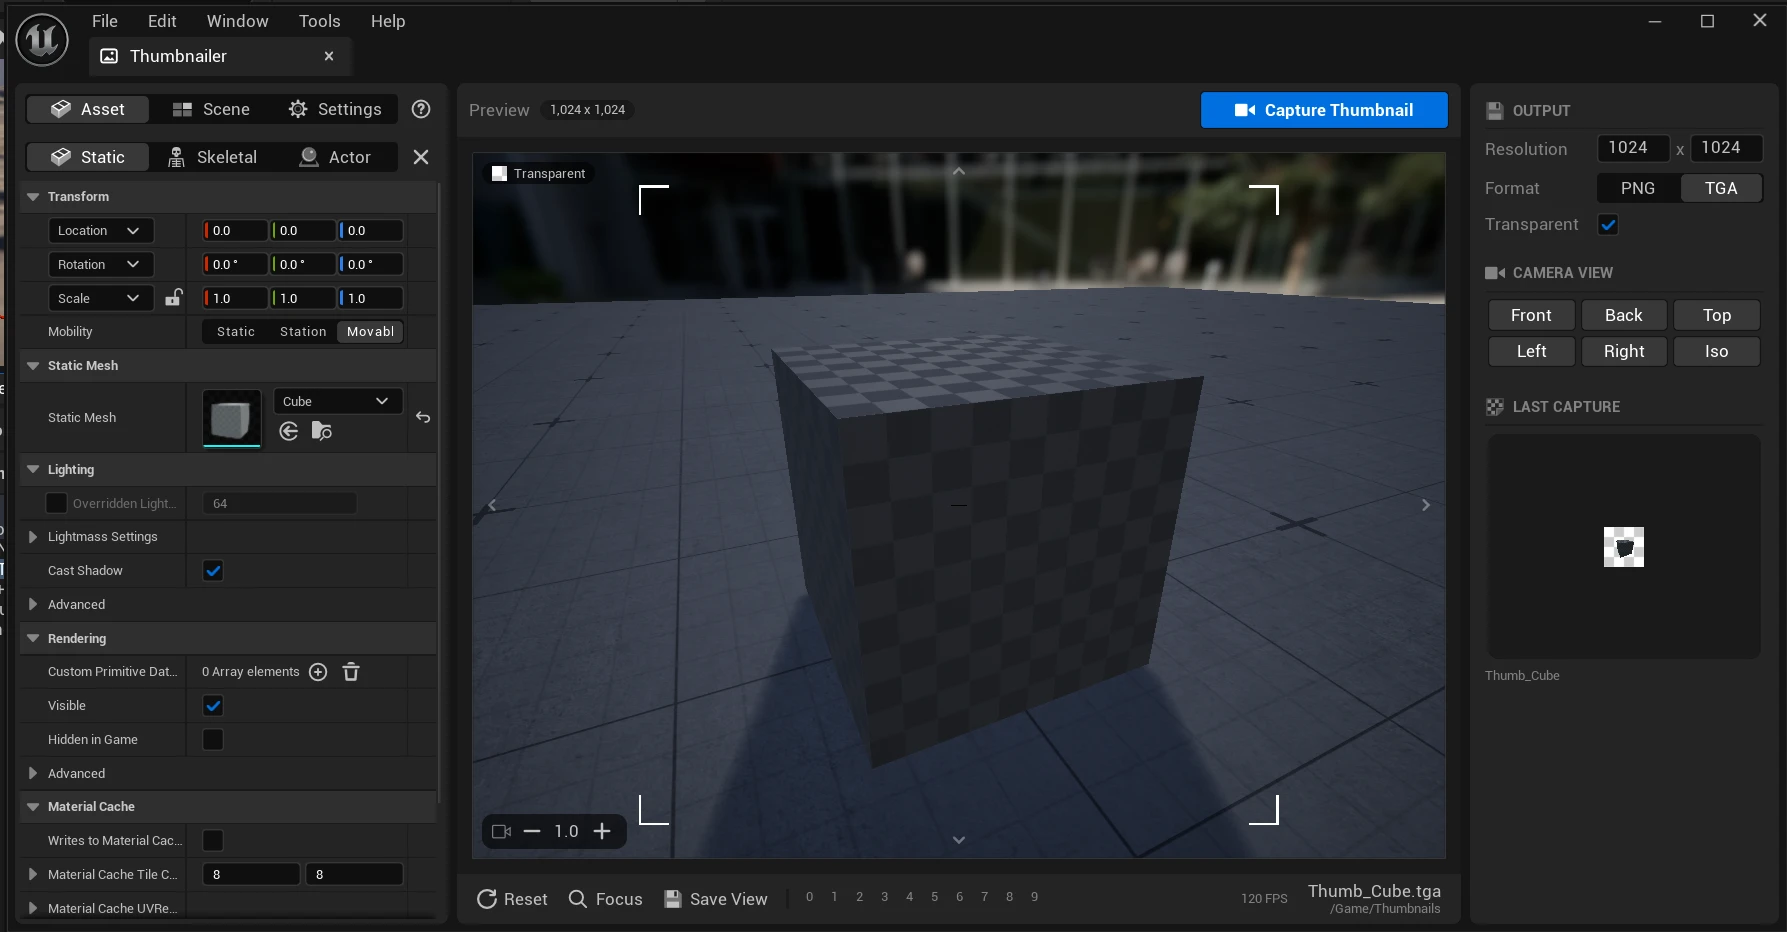Expand Material Cache Tile Count row
This screenshot has height=932, width=1787.
click(33, 875)
